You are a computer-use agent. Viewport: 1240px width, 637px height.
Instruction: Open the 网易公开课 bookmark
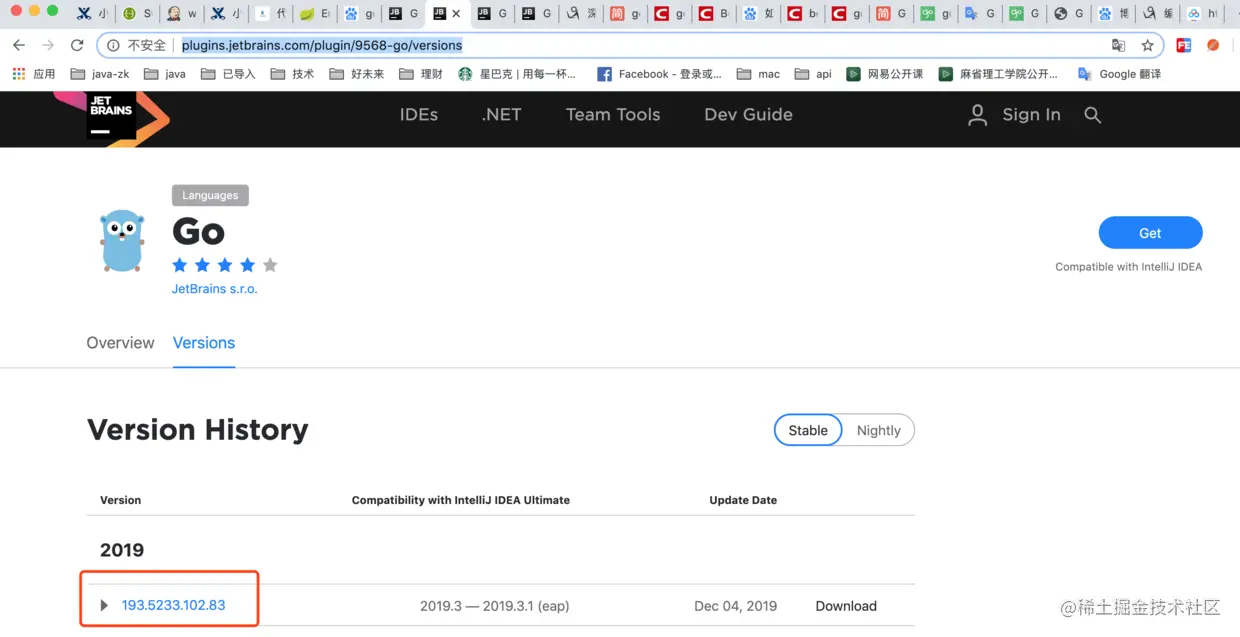(885, 74)
